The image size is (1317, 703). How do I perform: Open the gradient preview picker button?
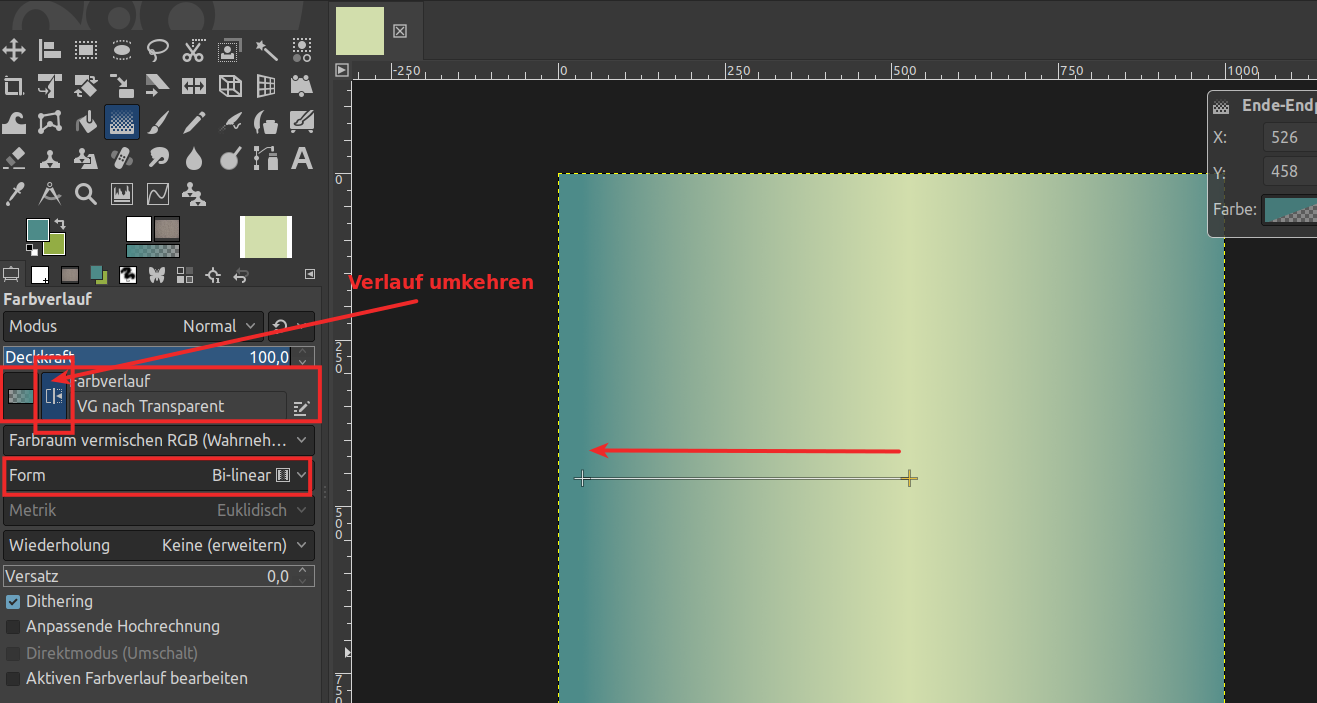(20, 396)
